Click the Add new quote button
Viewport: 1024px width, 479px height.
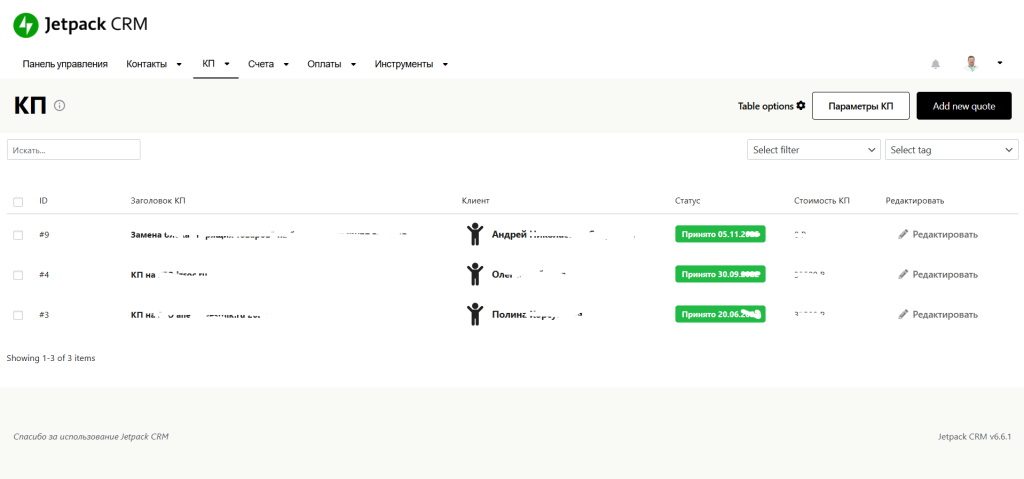tap(964, 106)
